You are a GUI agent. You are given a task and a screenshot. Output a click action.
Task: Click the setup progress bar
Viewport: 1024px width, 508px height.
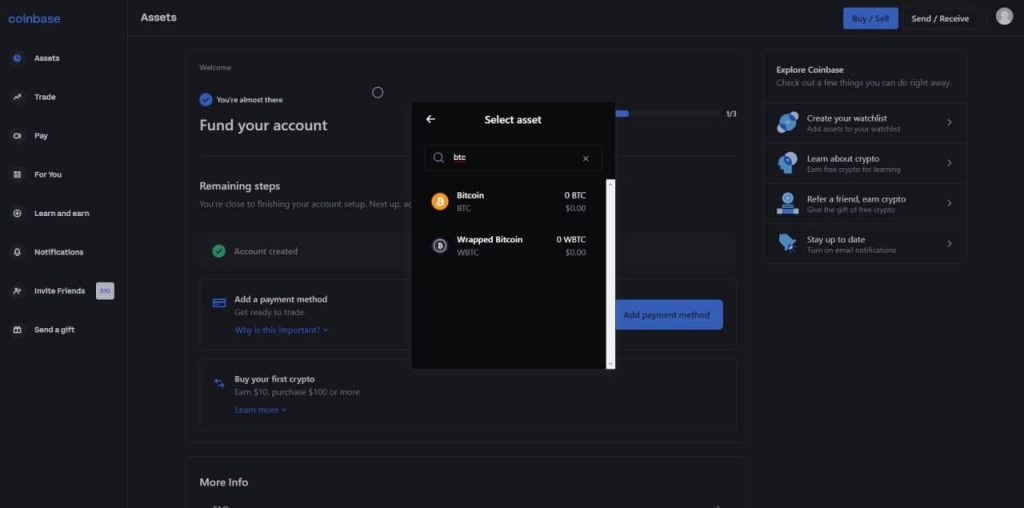(667, 114)
